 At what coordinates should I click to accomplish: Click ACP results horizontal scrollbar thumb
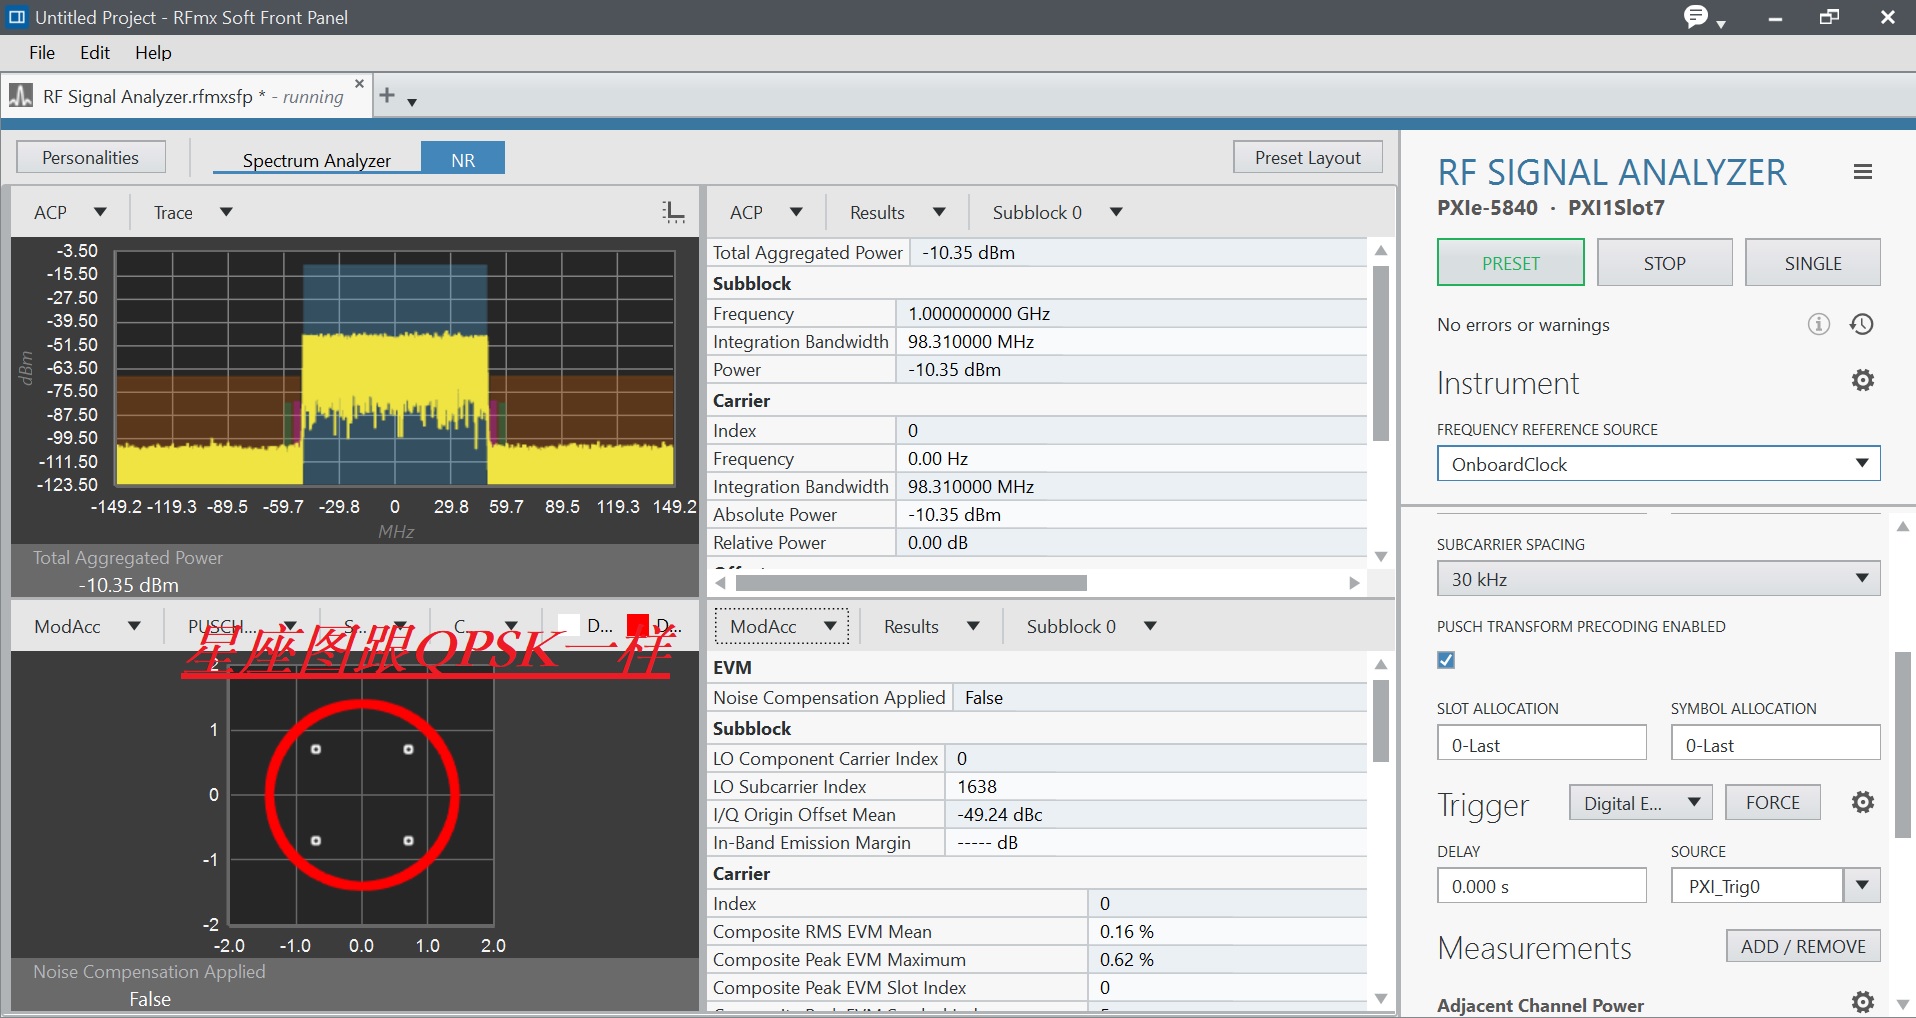click(911, 582)
